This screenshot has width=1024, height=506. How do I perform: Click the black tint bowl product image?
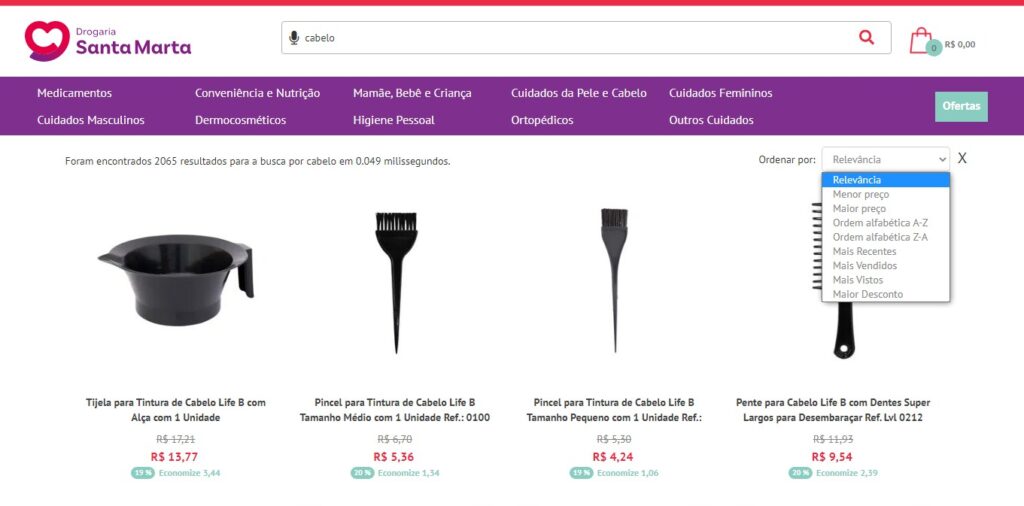click(176, 279)
